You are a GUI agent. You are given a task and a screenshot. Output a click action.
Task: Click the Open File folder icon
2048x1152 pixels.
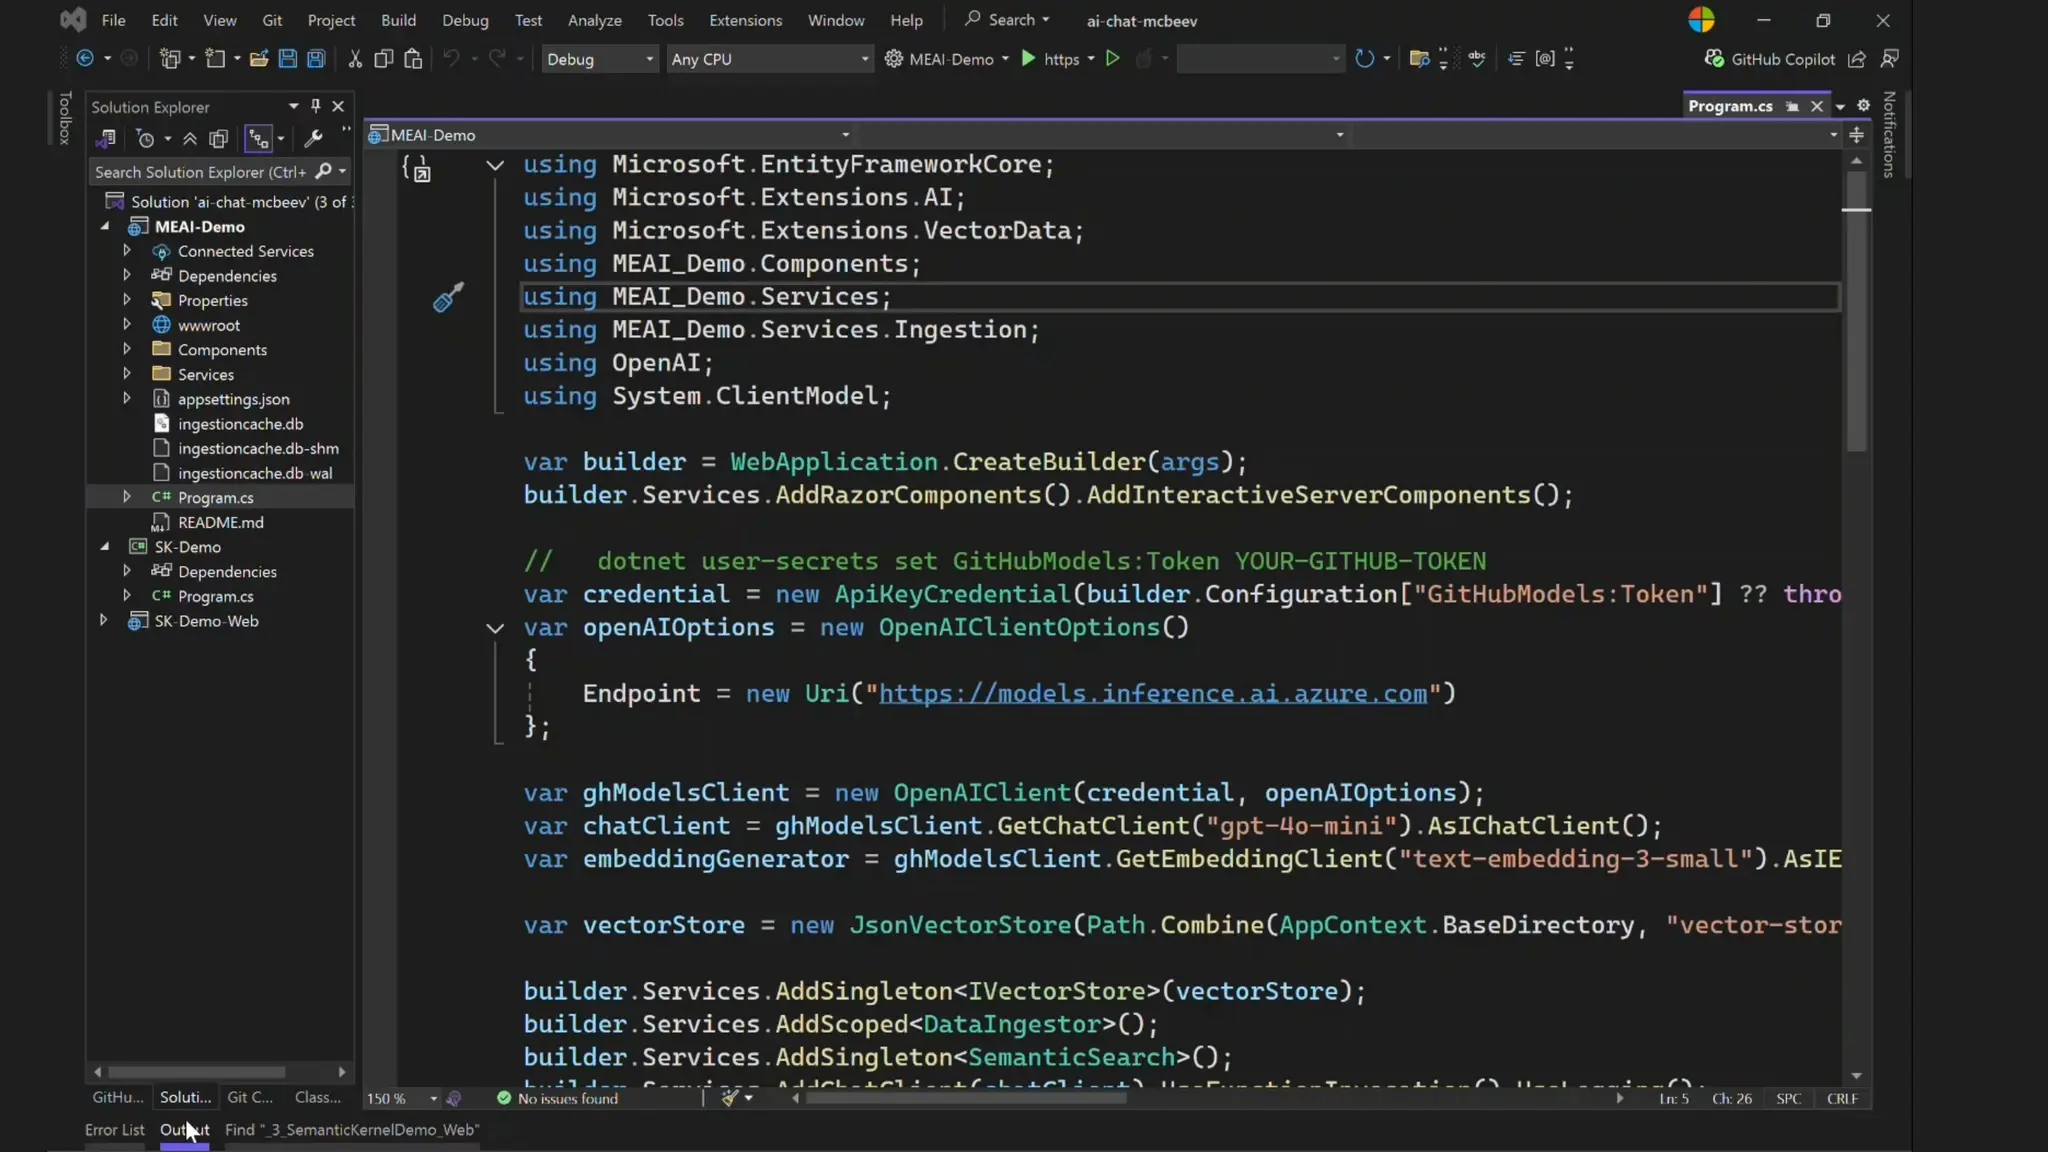coord(259,59)
